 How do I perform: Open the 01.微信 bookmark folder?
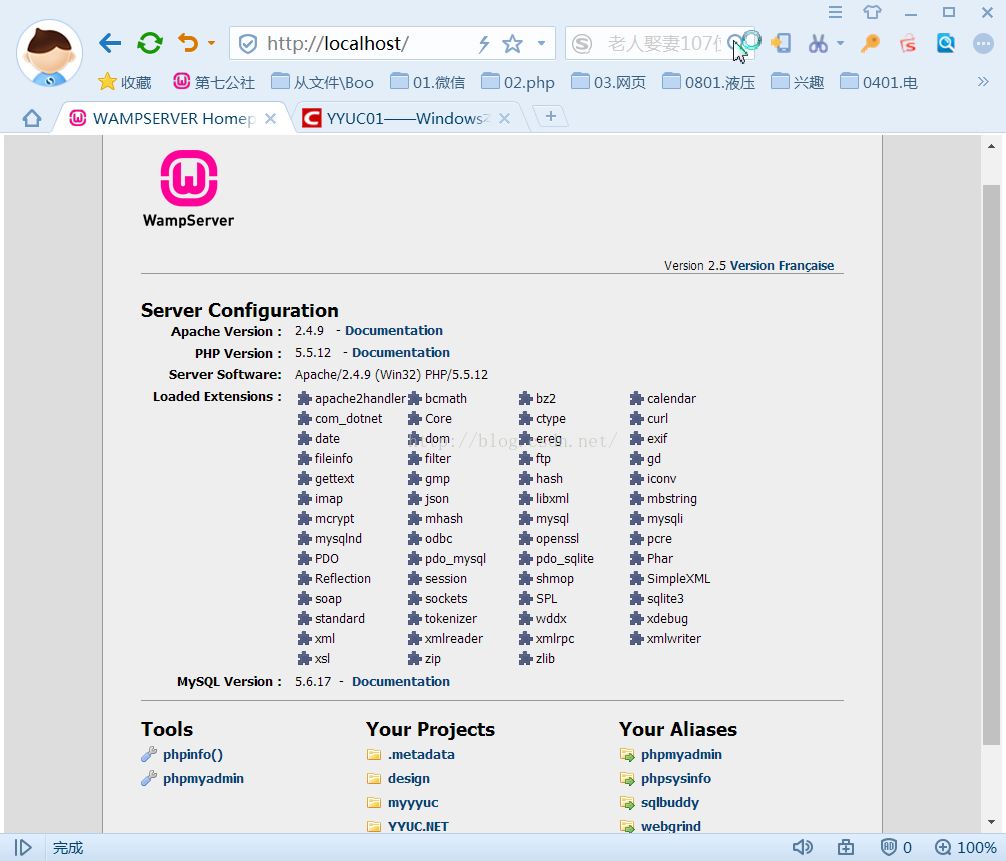tap(427, 82)
